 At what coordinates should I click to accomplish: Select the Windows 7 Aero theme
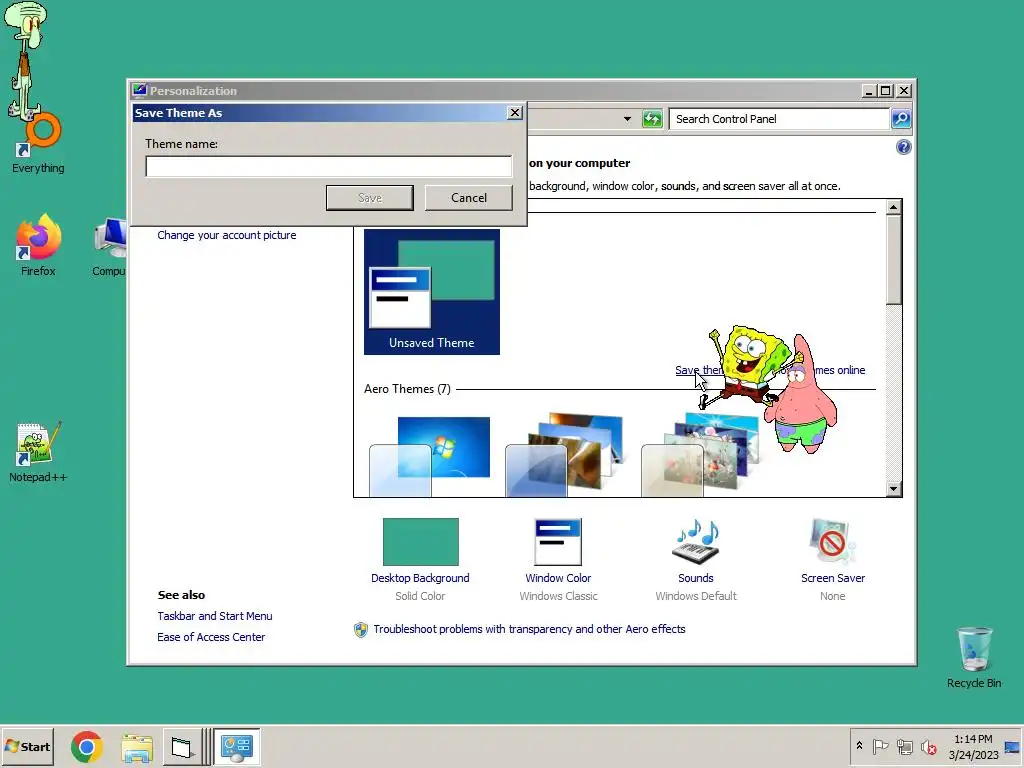pos(430,456)
